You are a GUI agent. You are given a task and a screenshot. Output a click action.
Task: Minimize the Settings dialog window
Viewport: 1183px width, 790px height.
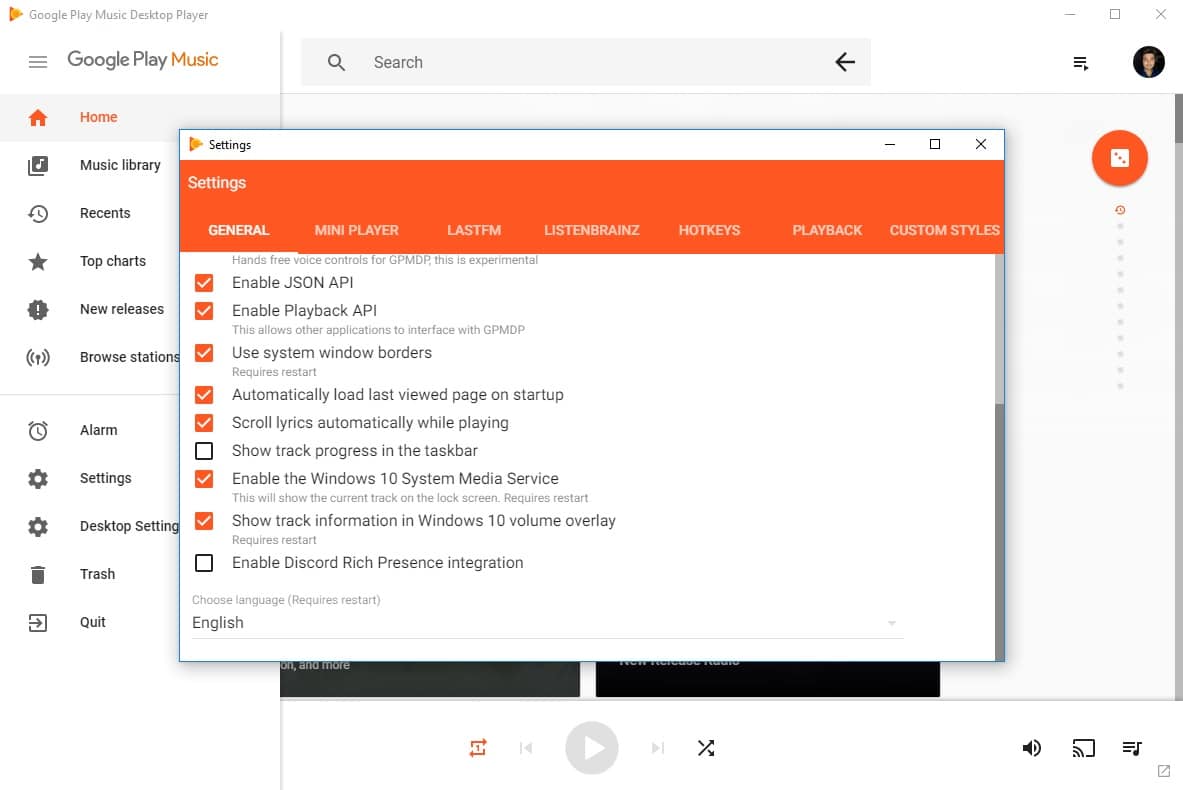point(890,144)
